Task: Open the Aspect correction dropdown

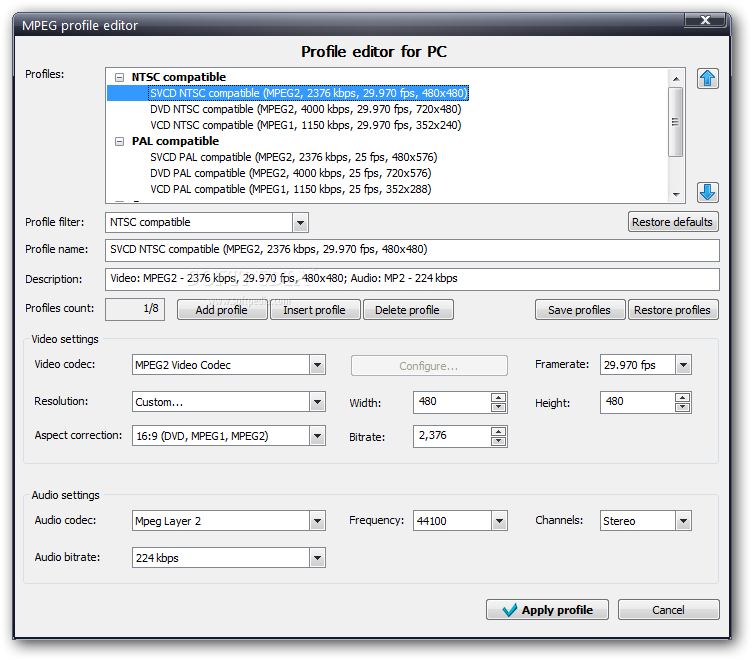Action: [x=317, y=436]
